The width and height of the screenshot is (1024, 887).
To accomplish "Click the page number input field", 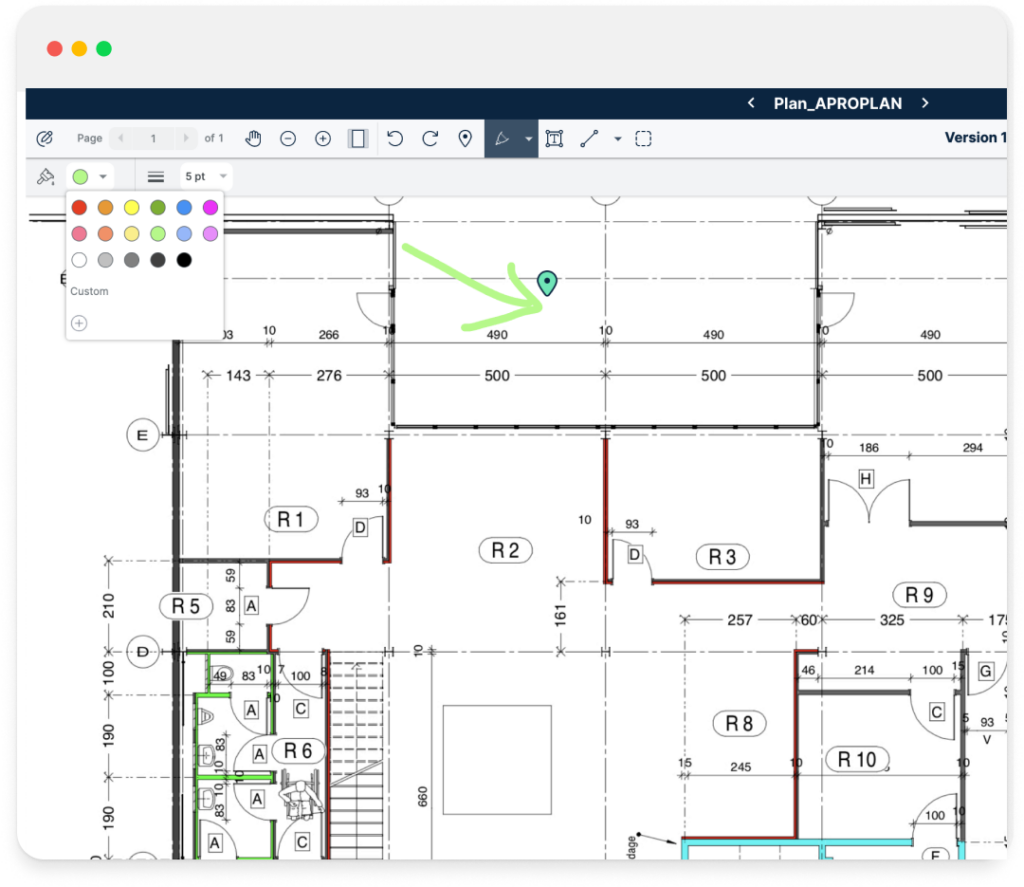I will click(153, 138).
